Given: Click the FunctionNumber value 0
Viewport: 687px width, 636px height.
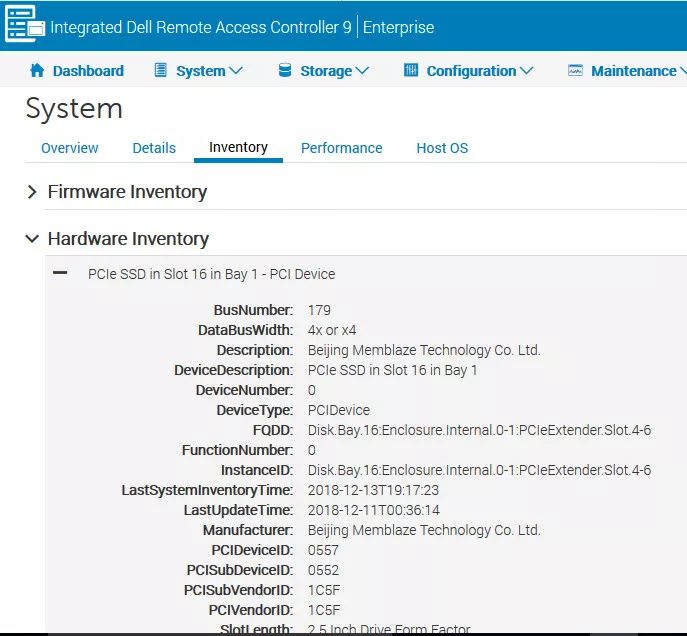Looking at the screenshot, I should [312, 450].
